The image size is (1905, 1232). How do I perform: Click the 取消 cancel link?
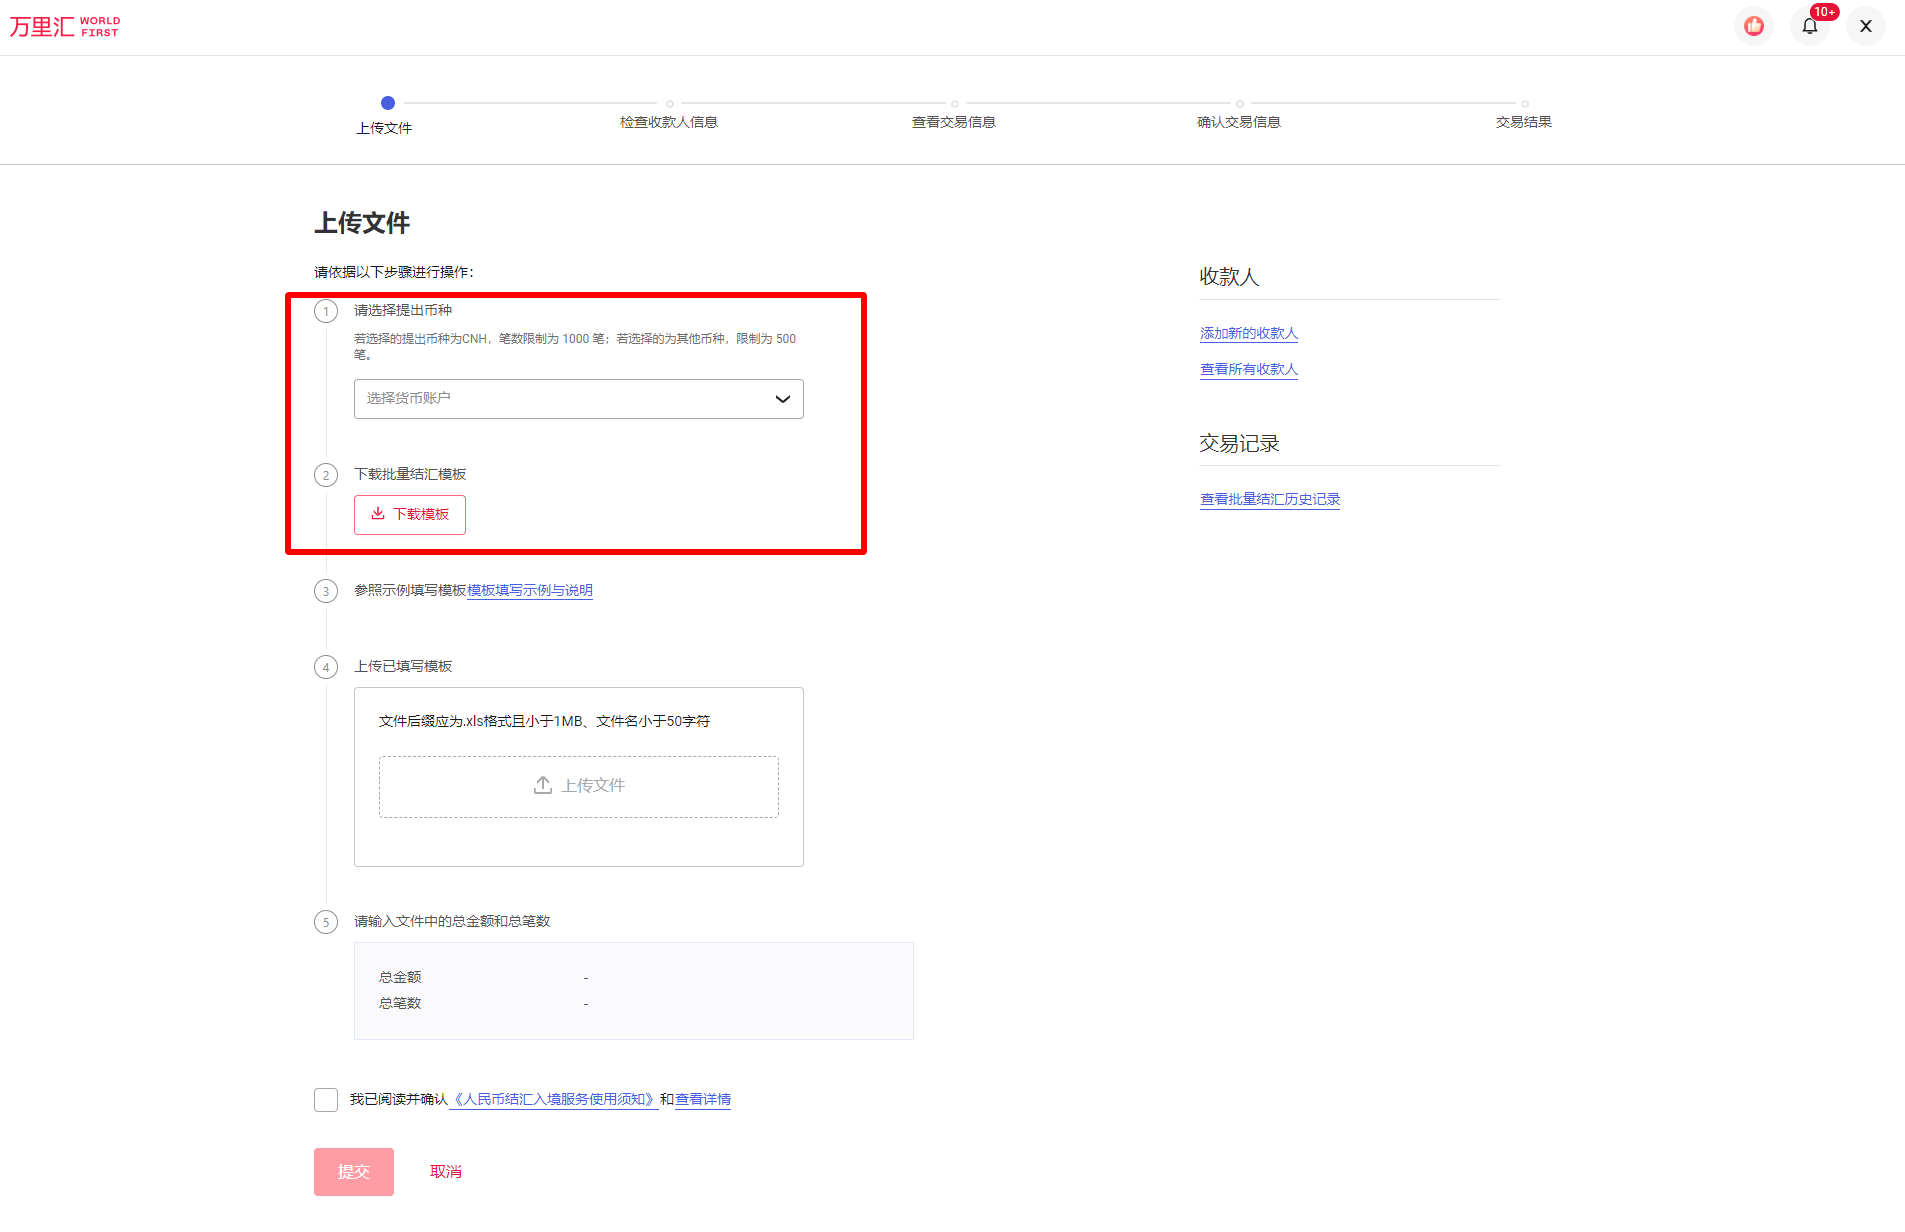click(445, 1171)
